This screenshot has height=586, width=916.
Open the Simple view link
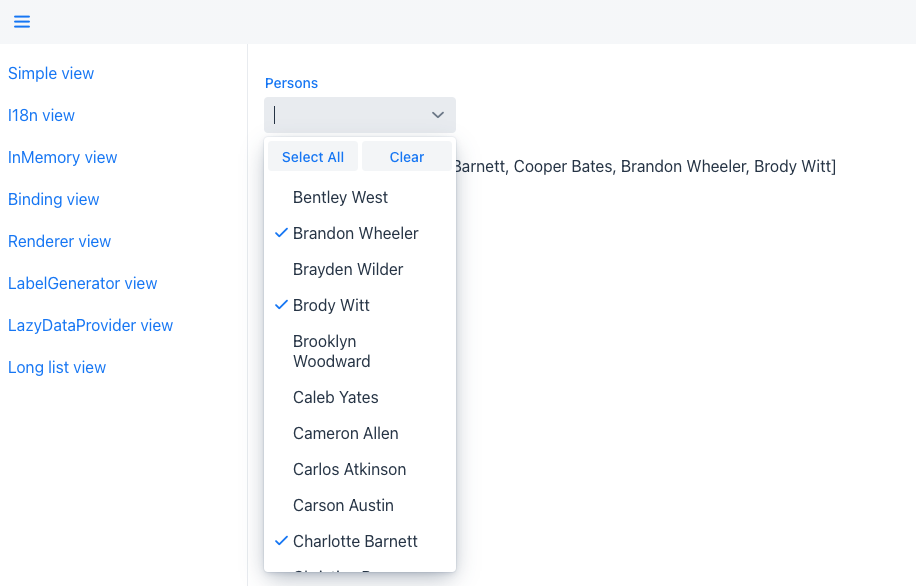tap(51, 73)
